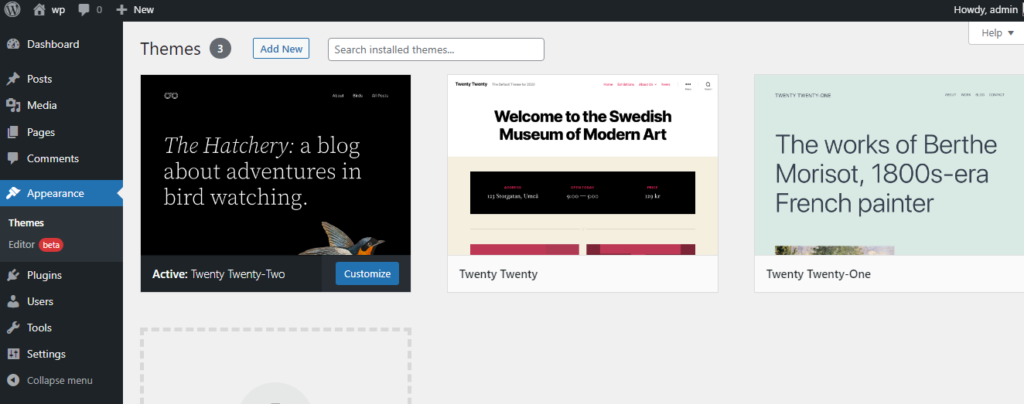Click the Posts pushpin icon
The width and height of the screenshot is (1024, 404).
(x=12, y=79)
